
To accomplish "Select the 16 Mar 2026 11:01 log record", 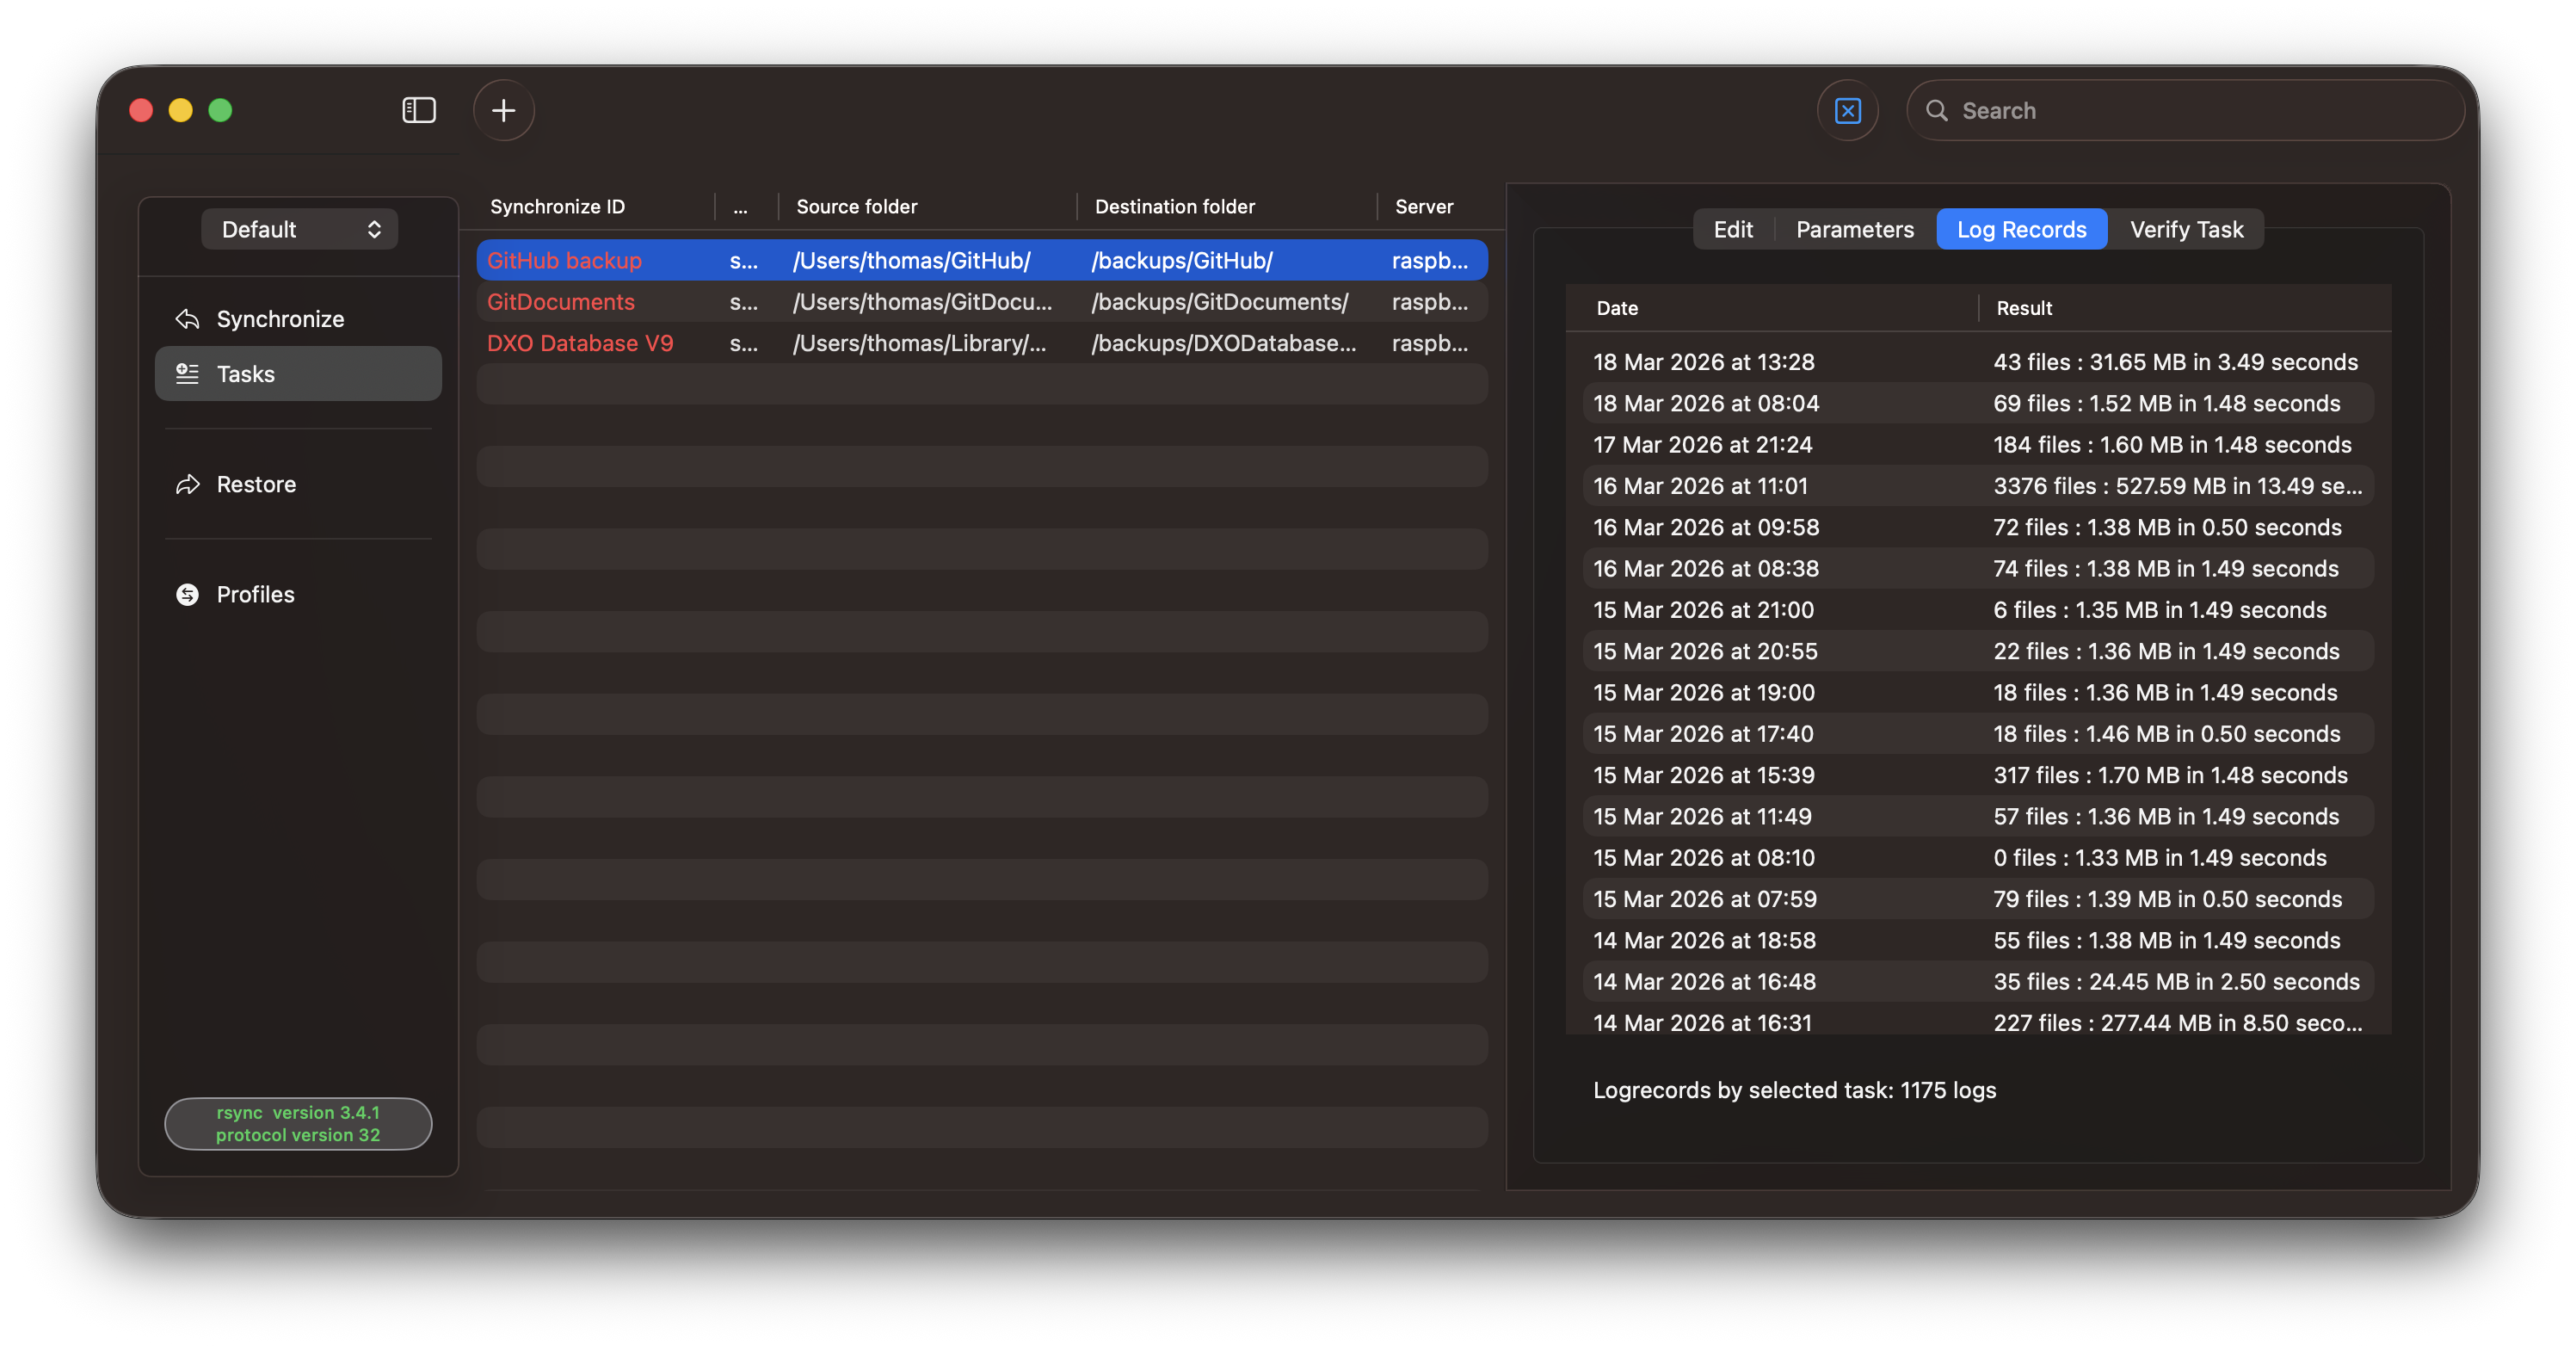I will [1976, 486].
